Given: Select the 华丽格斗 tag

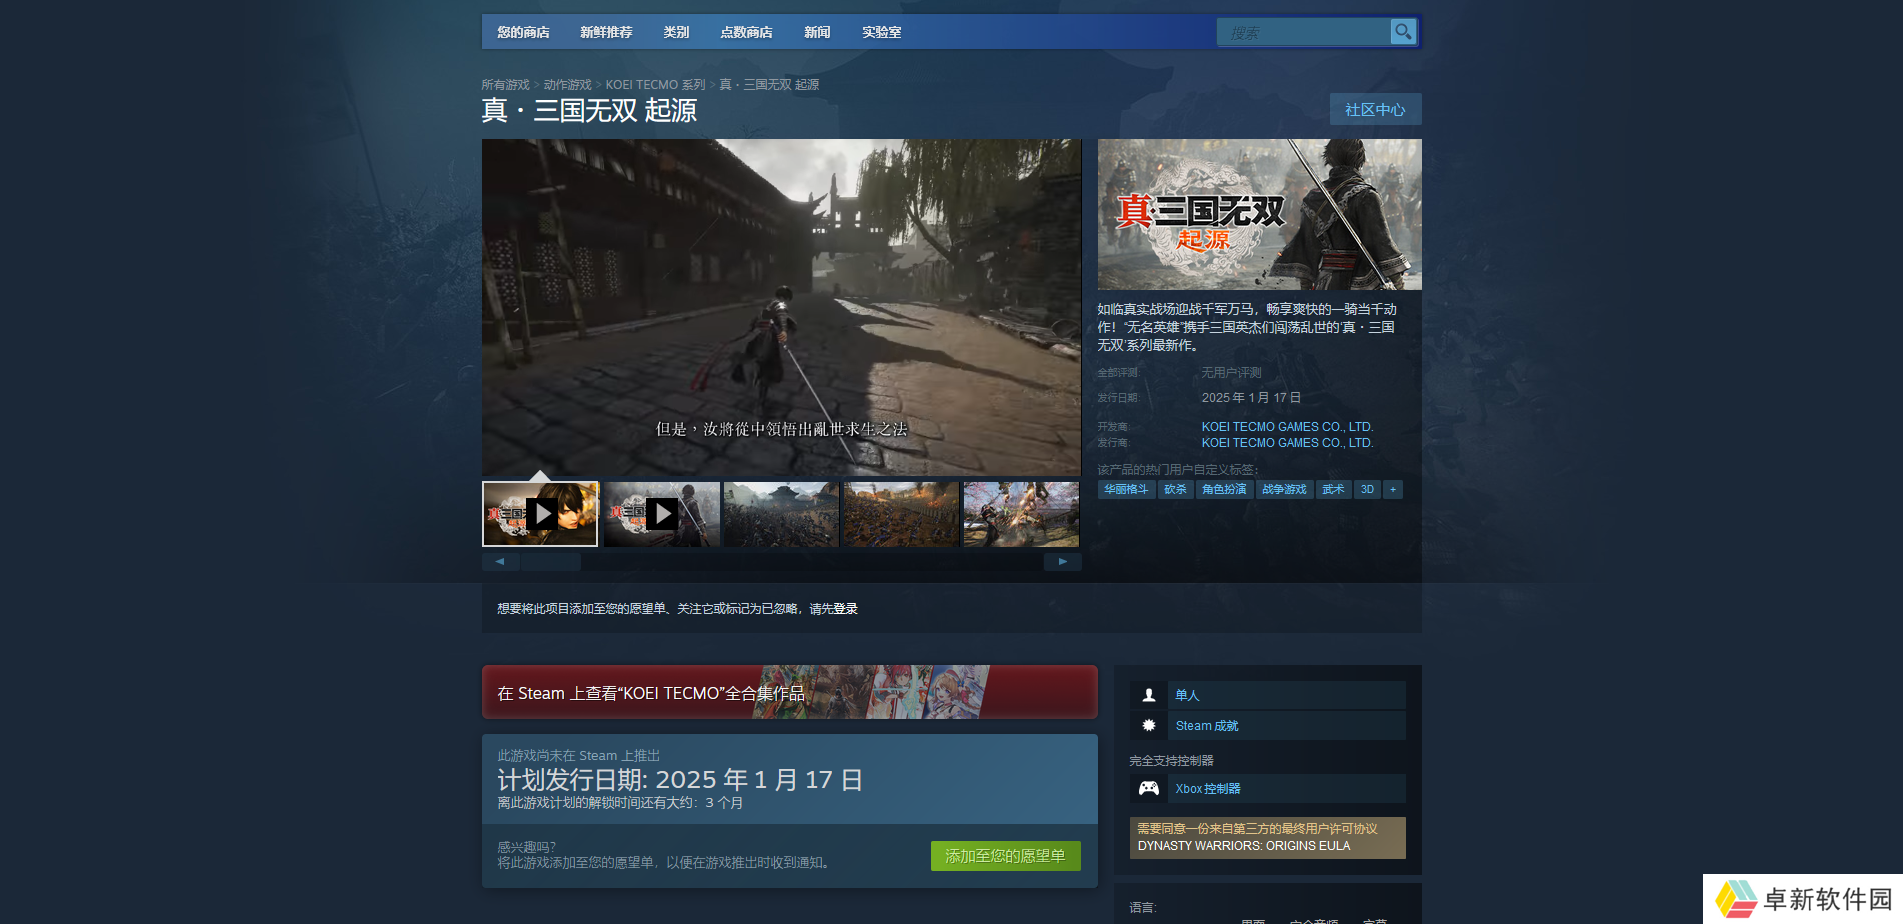Looking at the screenshot, I should 1126,490.
